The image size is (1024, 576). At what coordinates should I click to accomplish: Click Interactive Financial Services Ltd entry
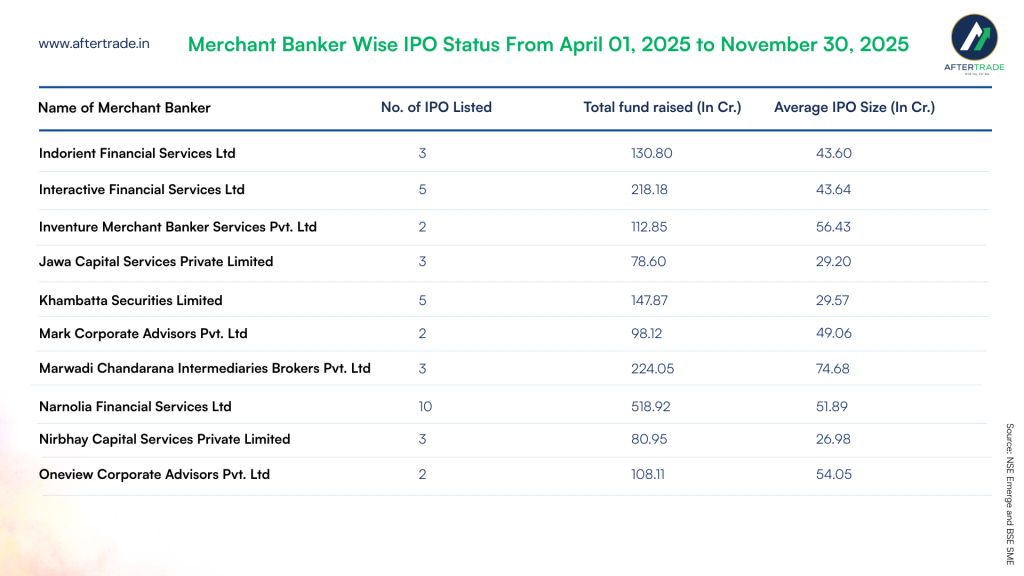[141, 189]
